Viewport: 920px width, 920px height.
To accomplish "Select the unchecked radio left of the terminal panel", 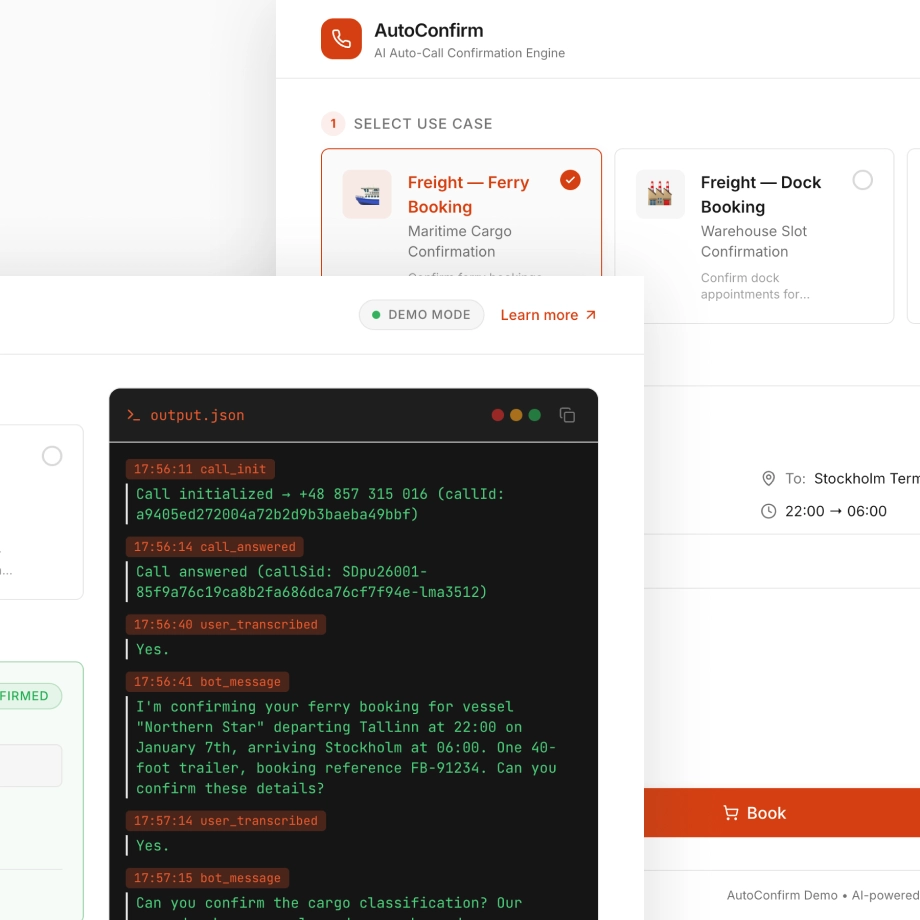I will coord(52,456).
